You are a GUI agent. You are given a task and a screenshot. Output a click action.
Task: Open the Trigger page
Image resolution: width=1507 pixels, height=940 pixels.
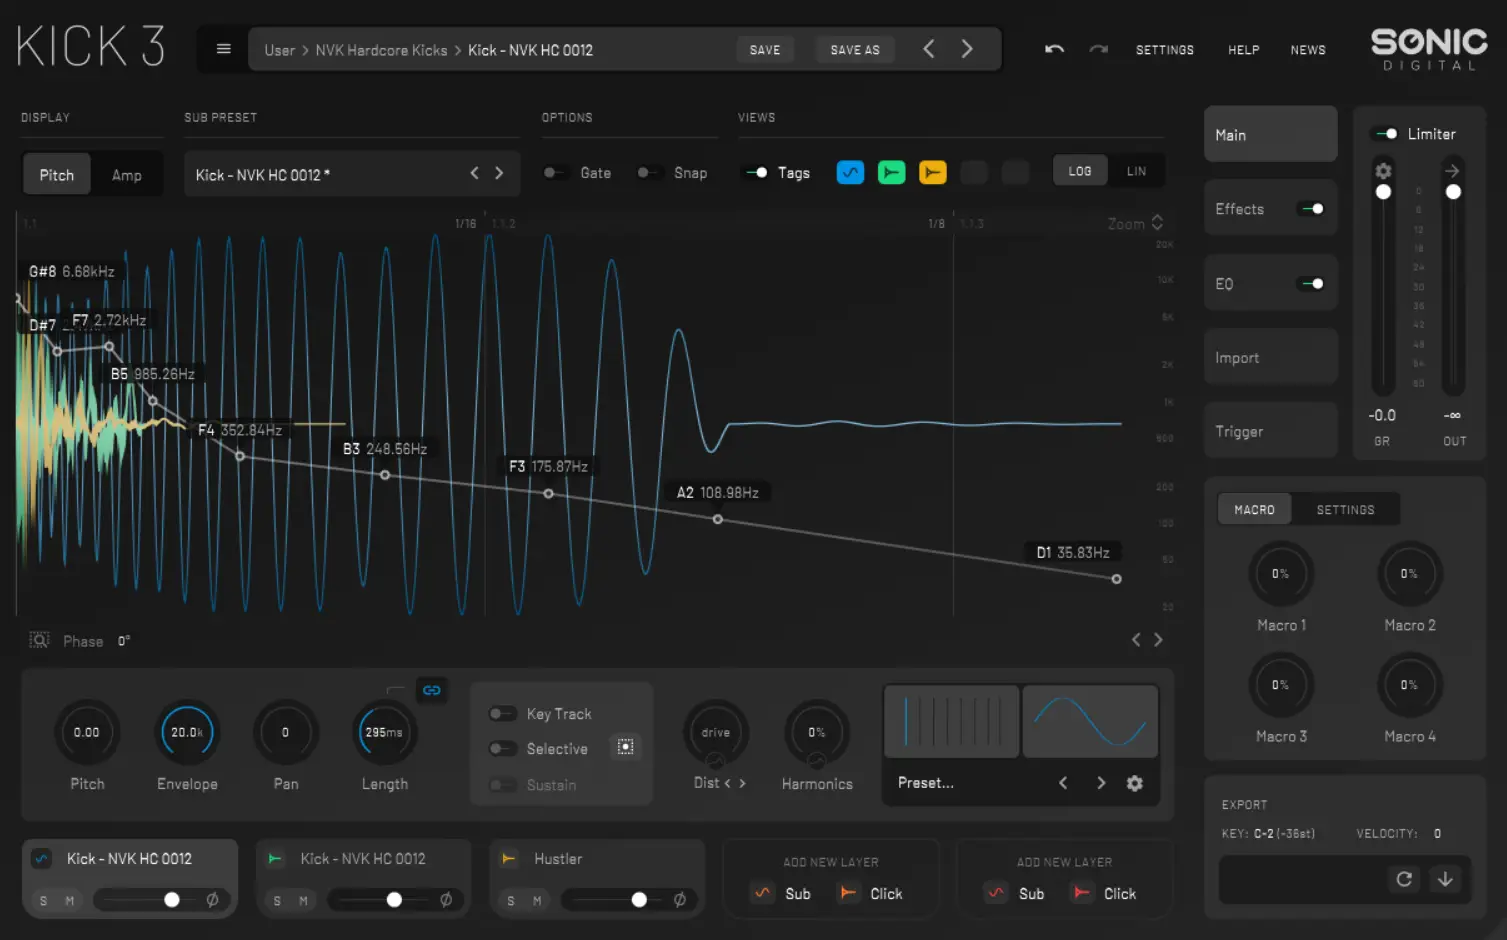1270,431
